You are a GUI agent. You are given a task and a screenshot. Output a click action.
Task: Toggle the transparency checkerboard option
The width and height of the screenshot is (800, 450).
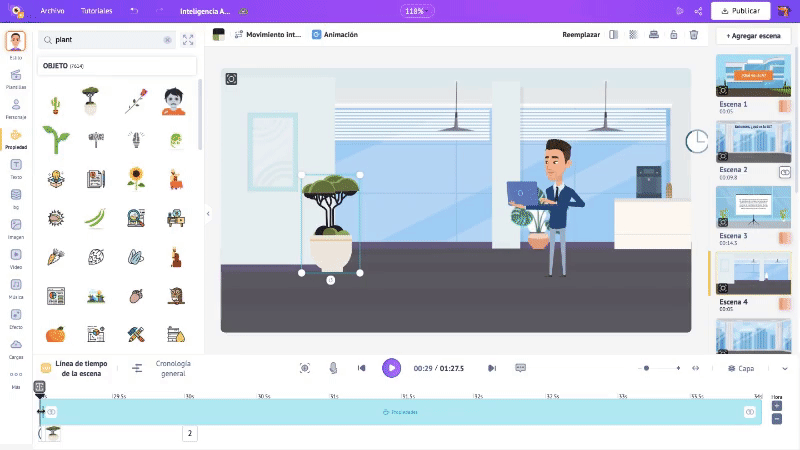pos(633,34)
